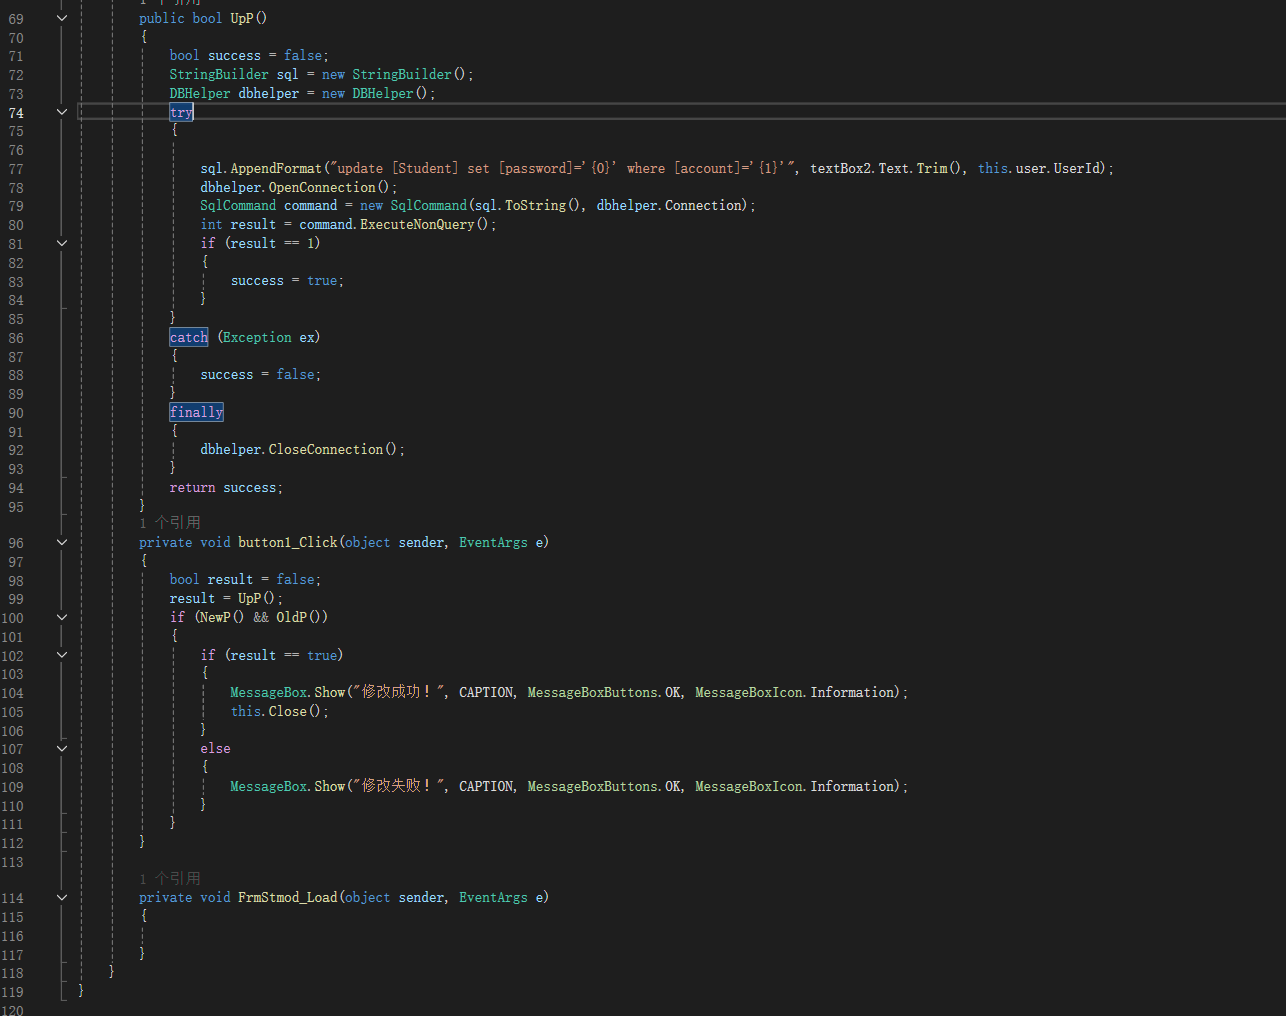Click the "修改失败！" string literal
1286x1016 pixels.
[400, 786]
